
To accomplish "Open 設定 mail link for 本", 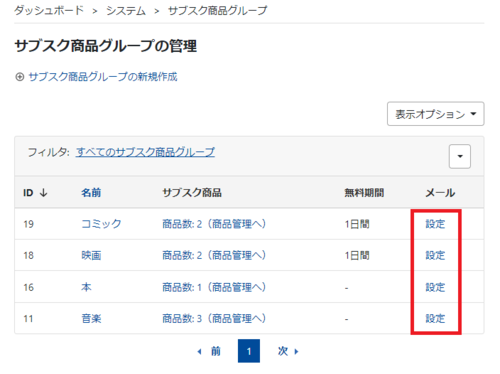I will pos(435,287).
